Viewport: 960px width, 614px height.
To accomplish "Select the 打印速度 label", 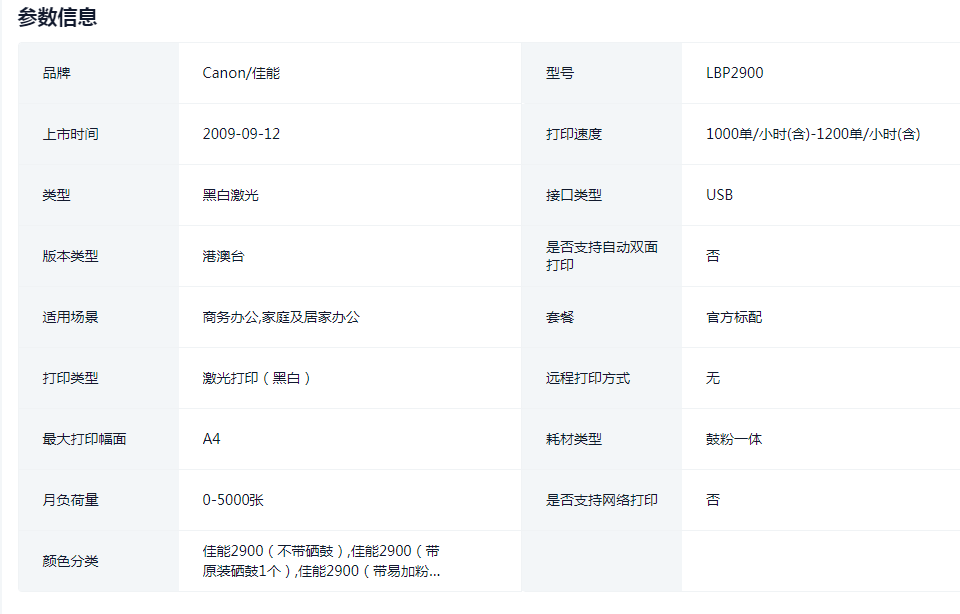I will pyautogui.click(x=574, y=134).
